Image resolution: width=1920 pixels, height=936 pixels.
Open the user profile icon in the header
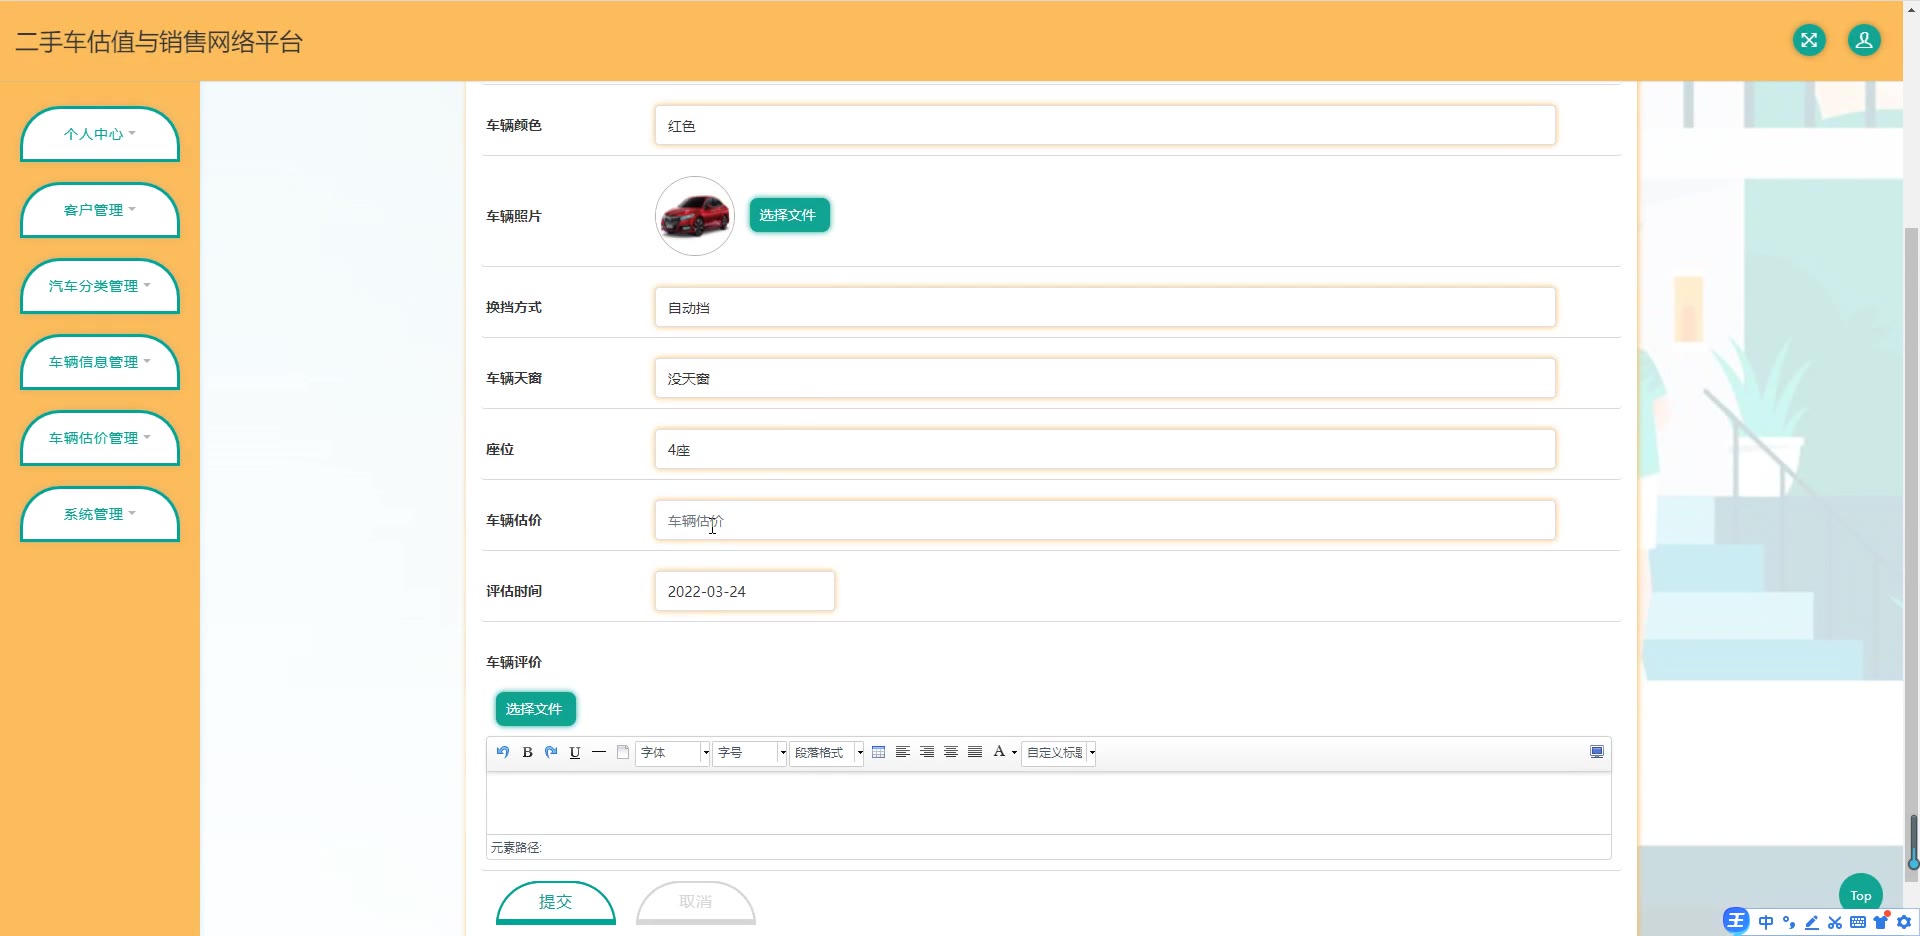pos(1863,40)
